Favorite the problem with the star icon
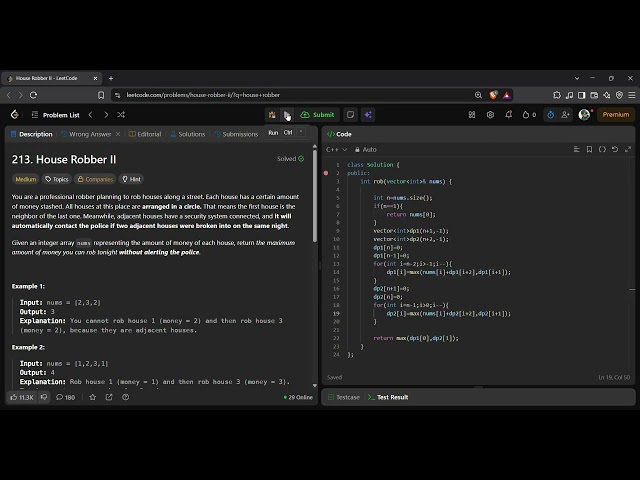640x480 pixels. tap(93, 397)
